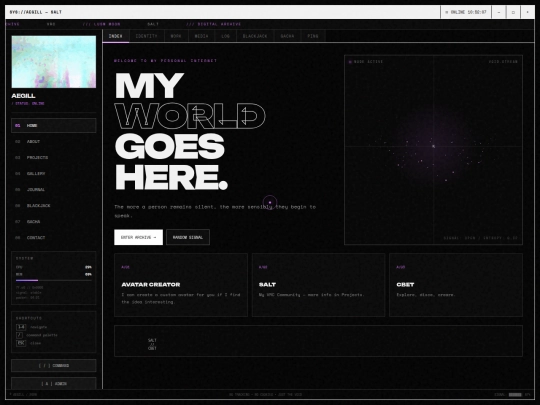This screenshot has height=405, width=540.
Task: Maximize the window
Action: point(513,12)
